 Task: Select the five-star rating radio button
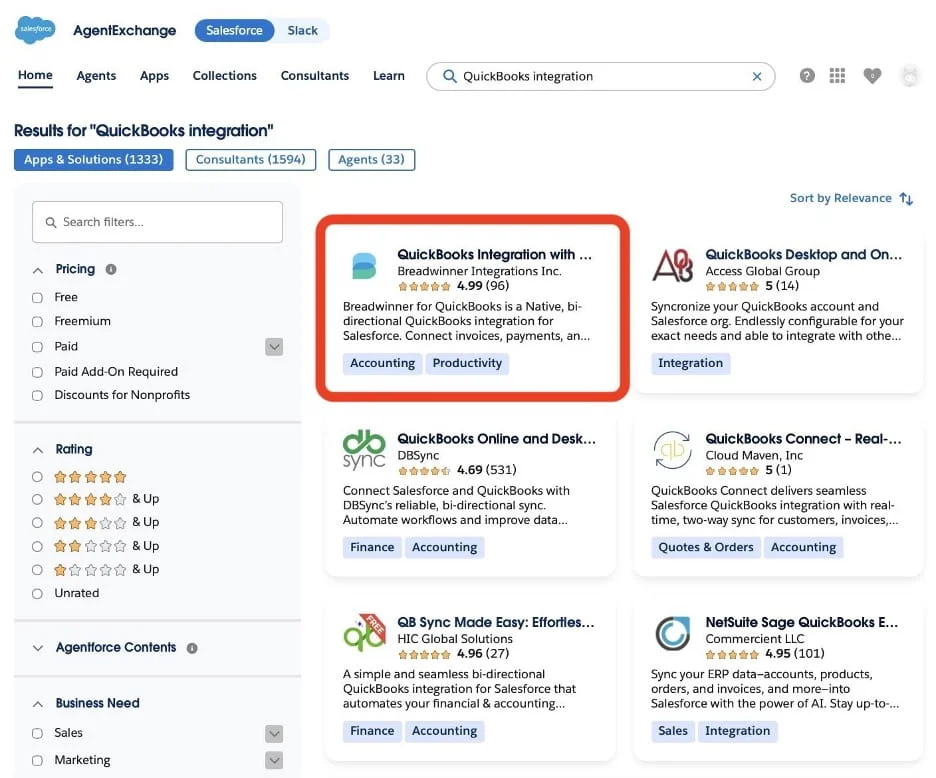pos(37,476)
